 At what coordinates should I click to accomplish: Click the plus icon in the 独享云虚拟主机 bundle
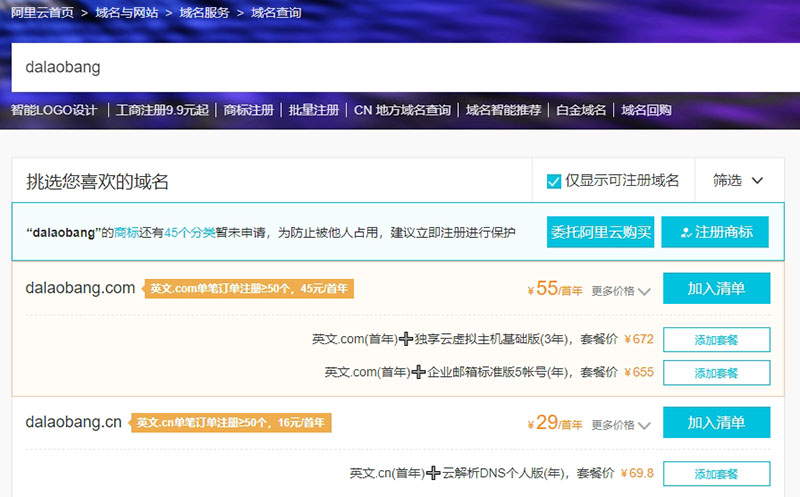[x=406, y=339]
